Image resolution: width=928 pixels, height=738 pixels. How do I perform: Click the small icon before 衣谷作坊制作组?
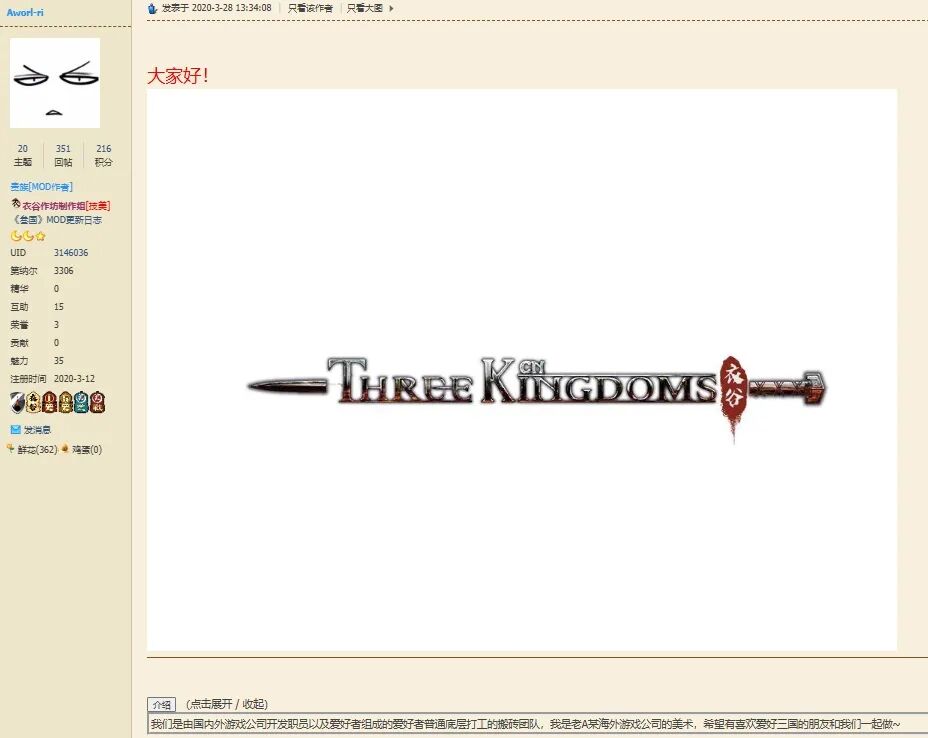(16, 204)
